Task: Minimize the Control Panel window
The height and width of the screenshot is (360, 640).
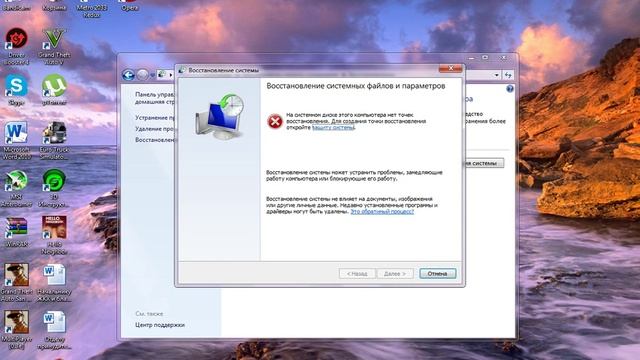Action: pyautogui.click(x=472, y=58)
